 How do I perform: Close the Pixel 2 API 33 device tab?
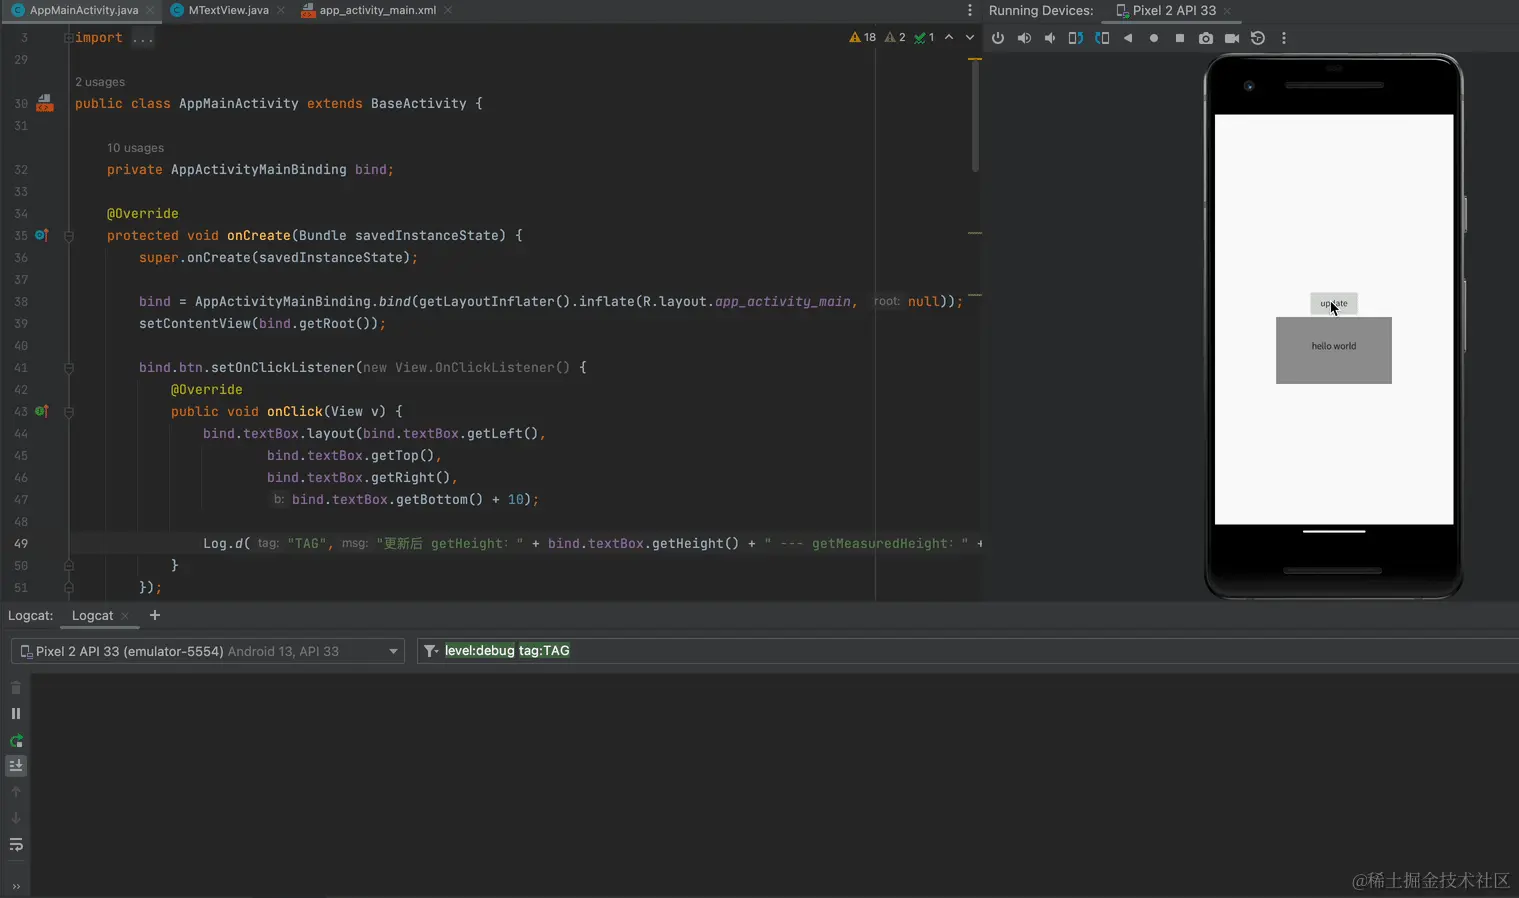[x=1227, y=11]
